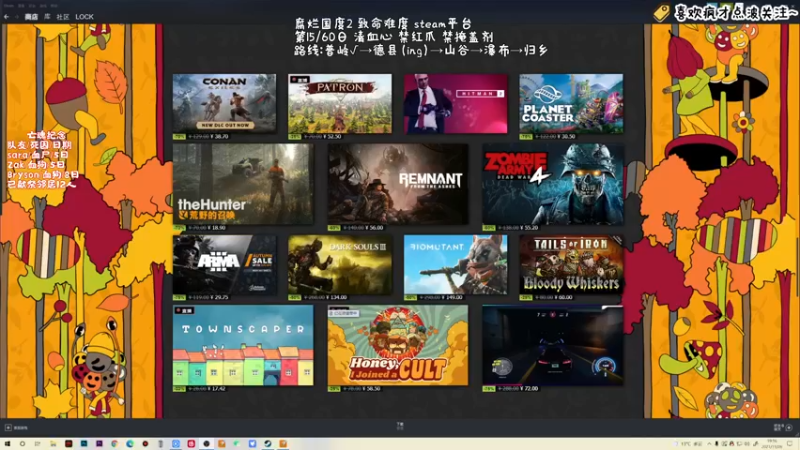800x450 pixels.
Task: Open theHunter Call of the Wild capsule
Action: 243,184
